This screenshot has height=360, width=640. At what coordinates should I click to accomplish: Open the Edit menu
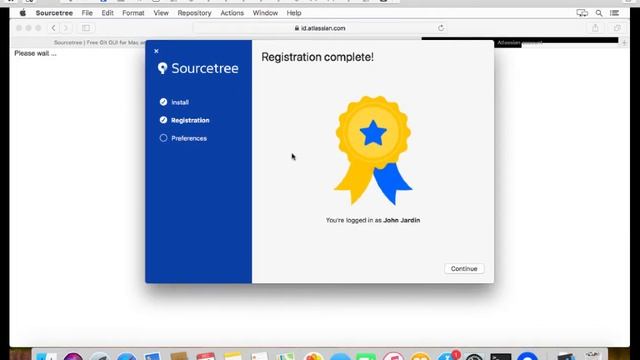[107, 13]
